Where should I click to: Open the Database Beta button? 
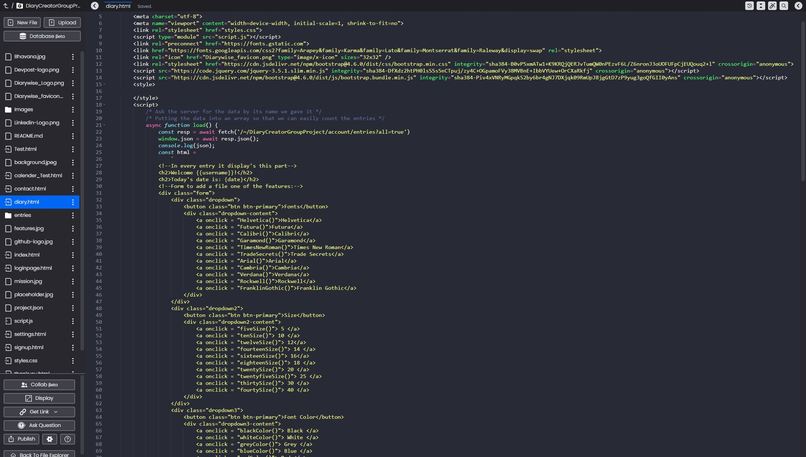click(42, 36)
